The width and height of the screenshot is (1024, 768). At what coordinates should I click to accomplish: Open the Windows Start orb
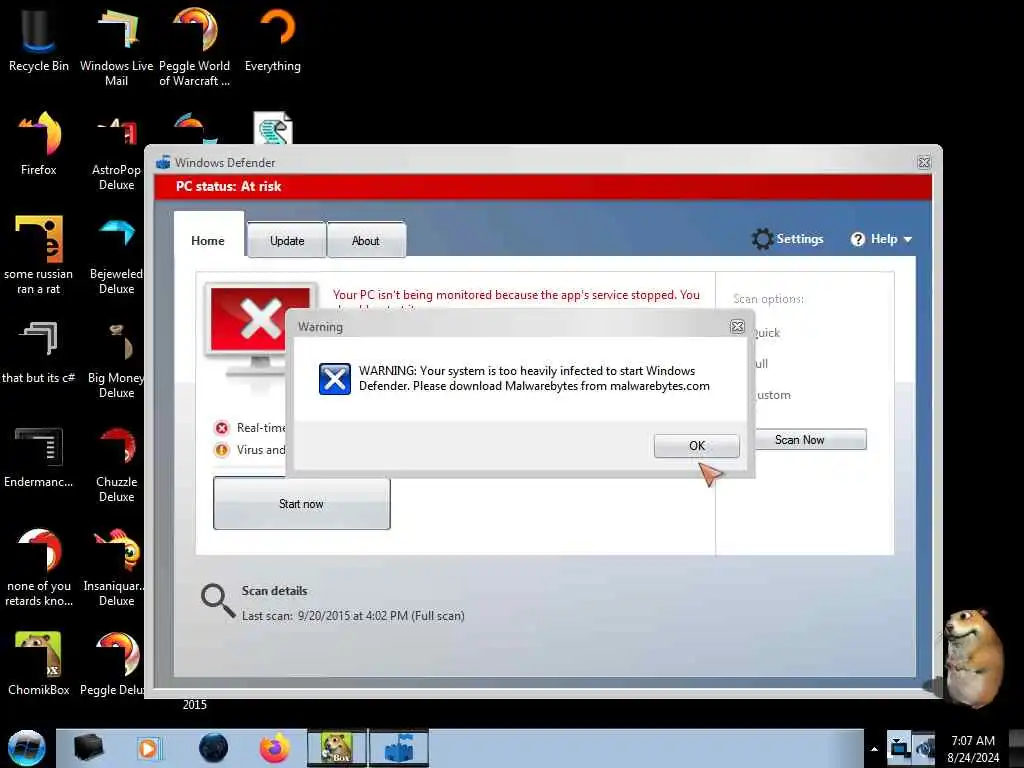tap(26, 748)
